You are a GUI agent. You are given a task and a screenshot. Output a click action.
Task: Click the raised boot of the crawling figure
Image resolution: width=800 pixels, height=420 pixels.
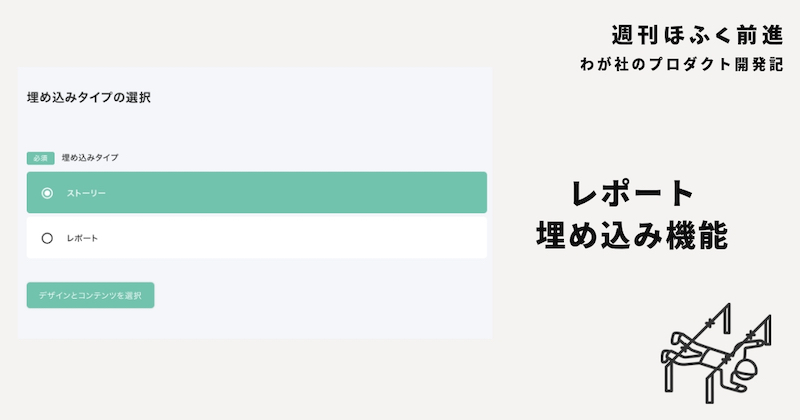pyautogui.click(x=678, y=338)
